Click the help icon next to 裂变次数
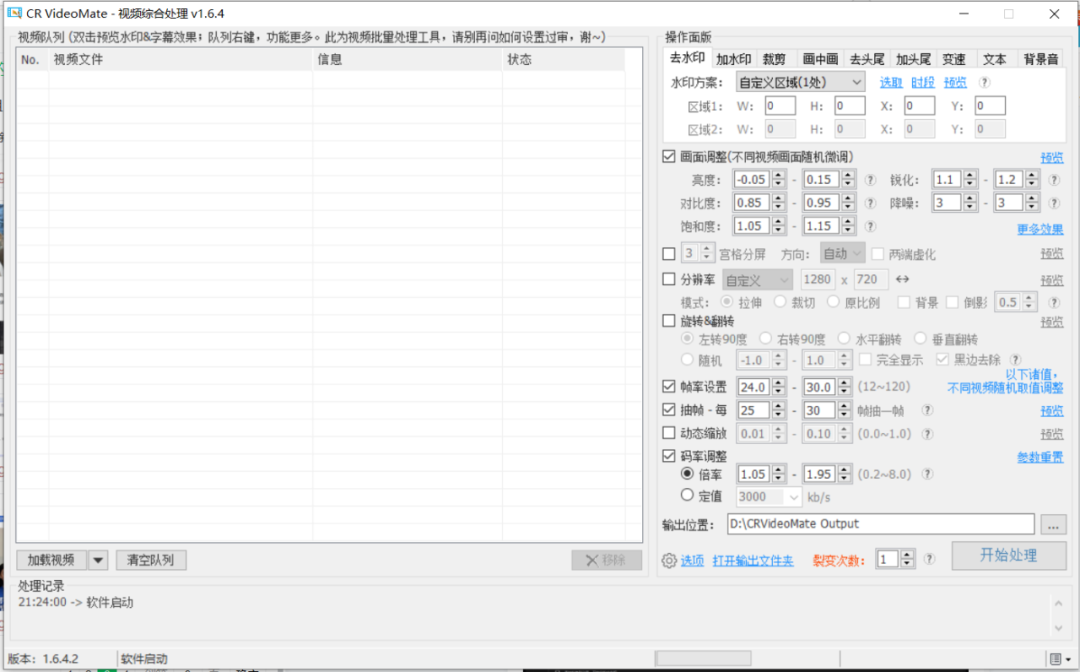The width and height of the screenshot is (1080, 672). (x=930, y=559)
